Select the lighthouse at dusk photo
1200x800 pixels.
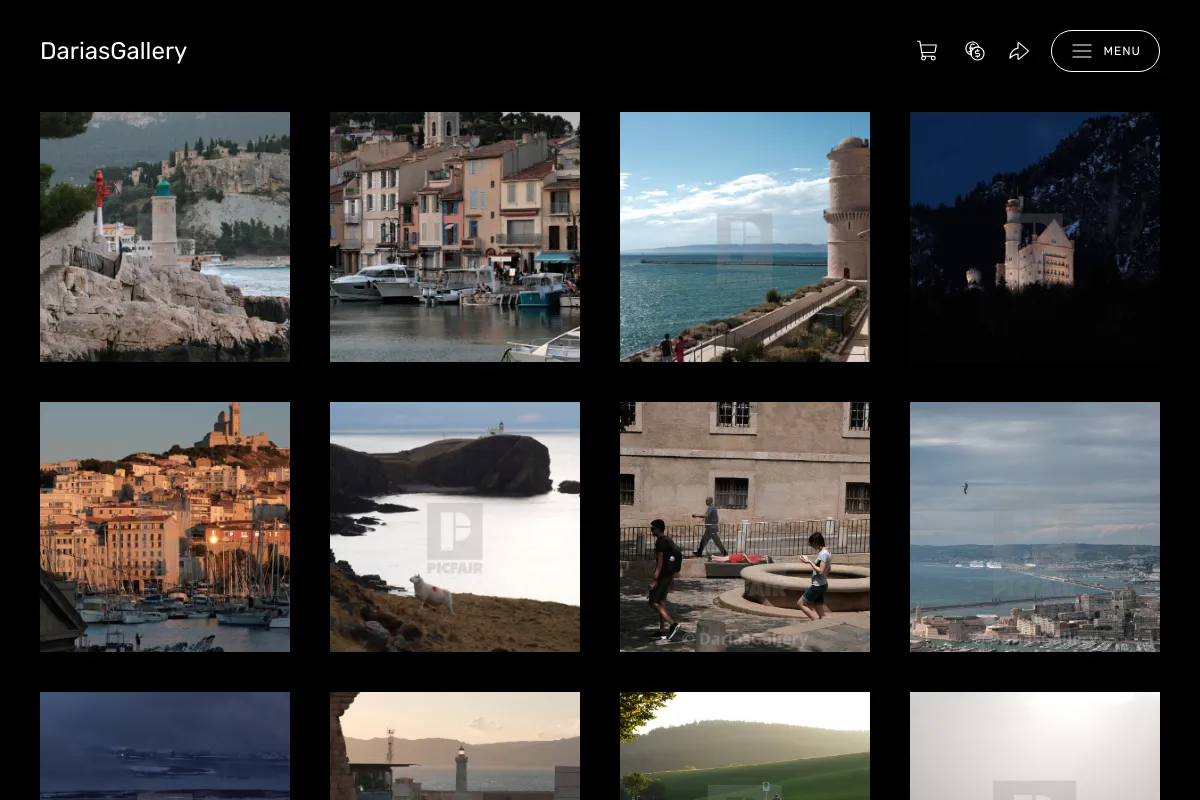455,746
